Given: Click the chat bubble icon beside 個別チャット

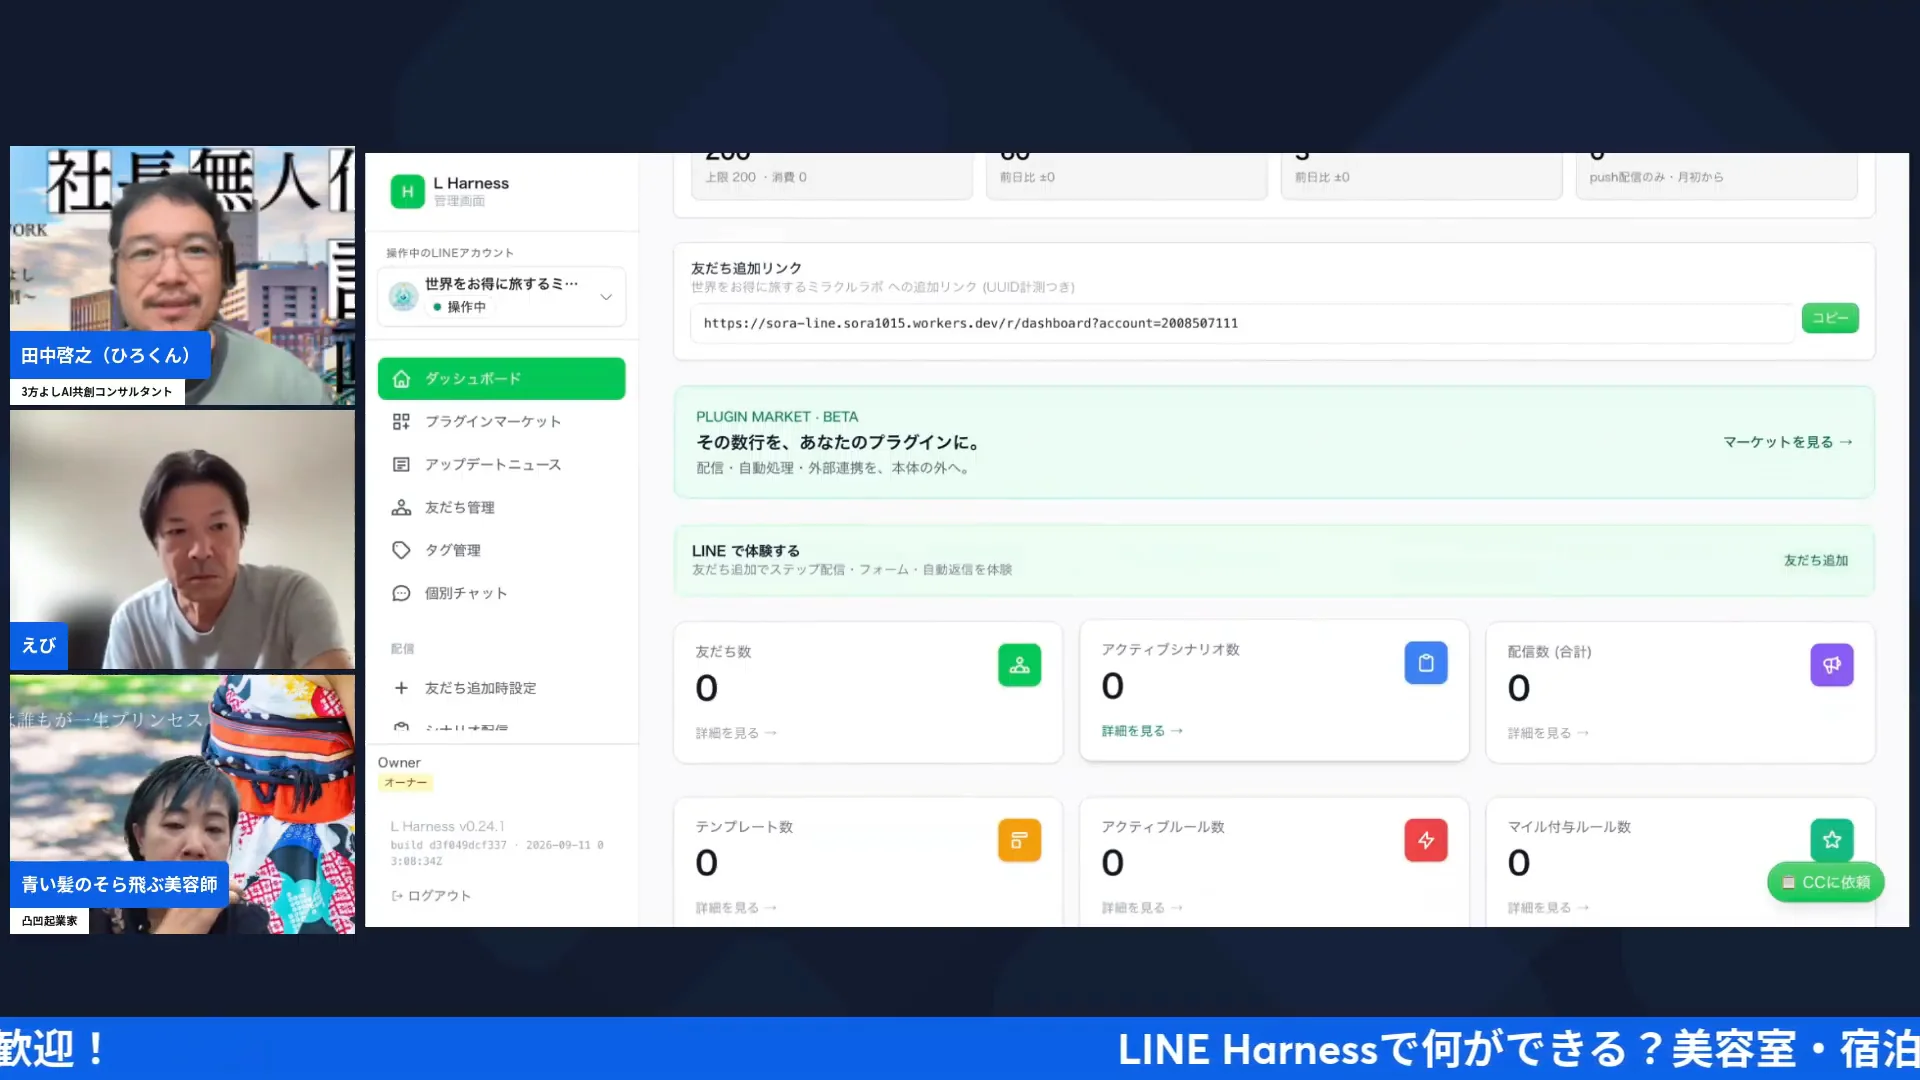Looking at the screenshot, I should (x=401, y=594).
